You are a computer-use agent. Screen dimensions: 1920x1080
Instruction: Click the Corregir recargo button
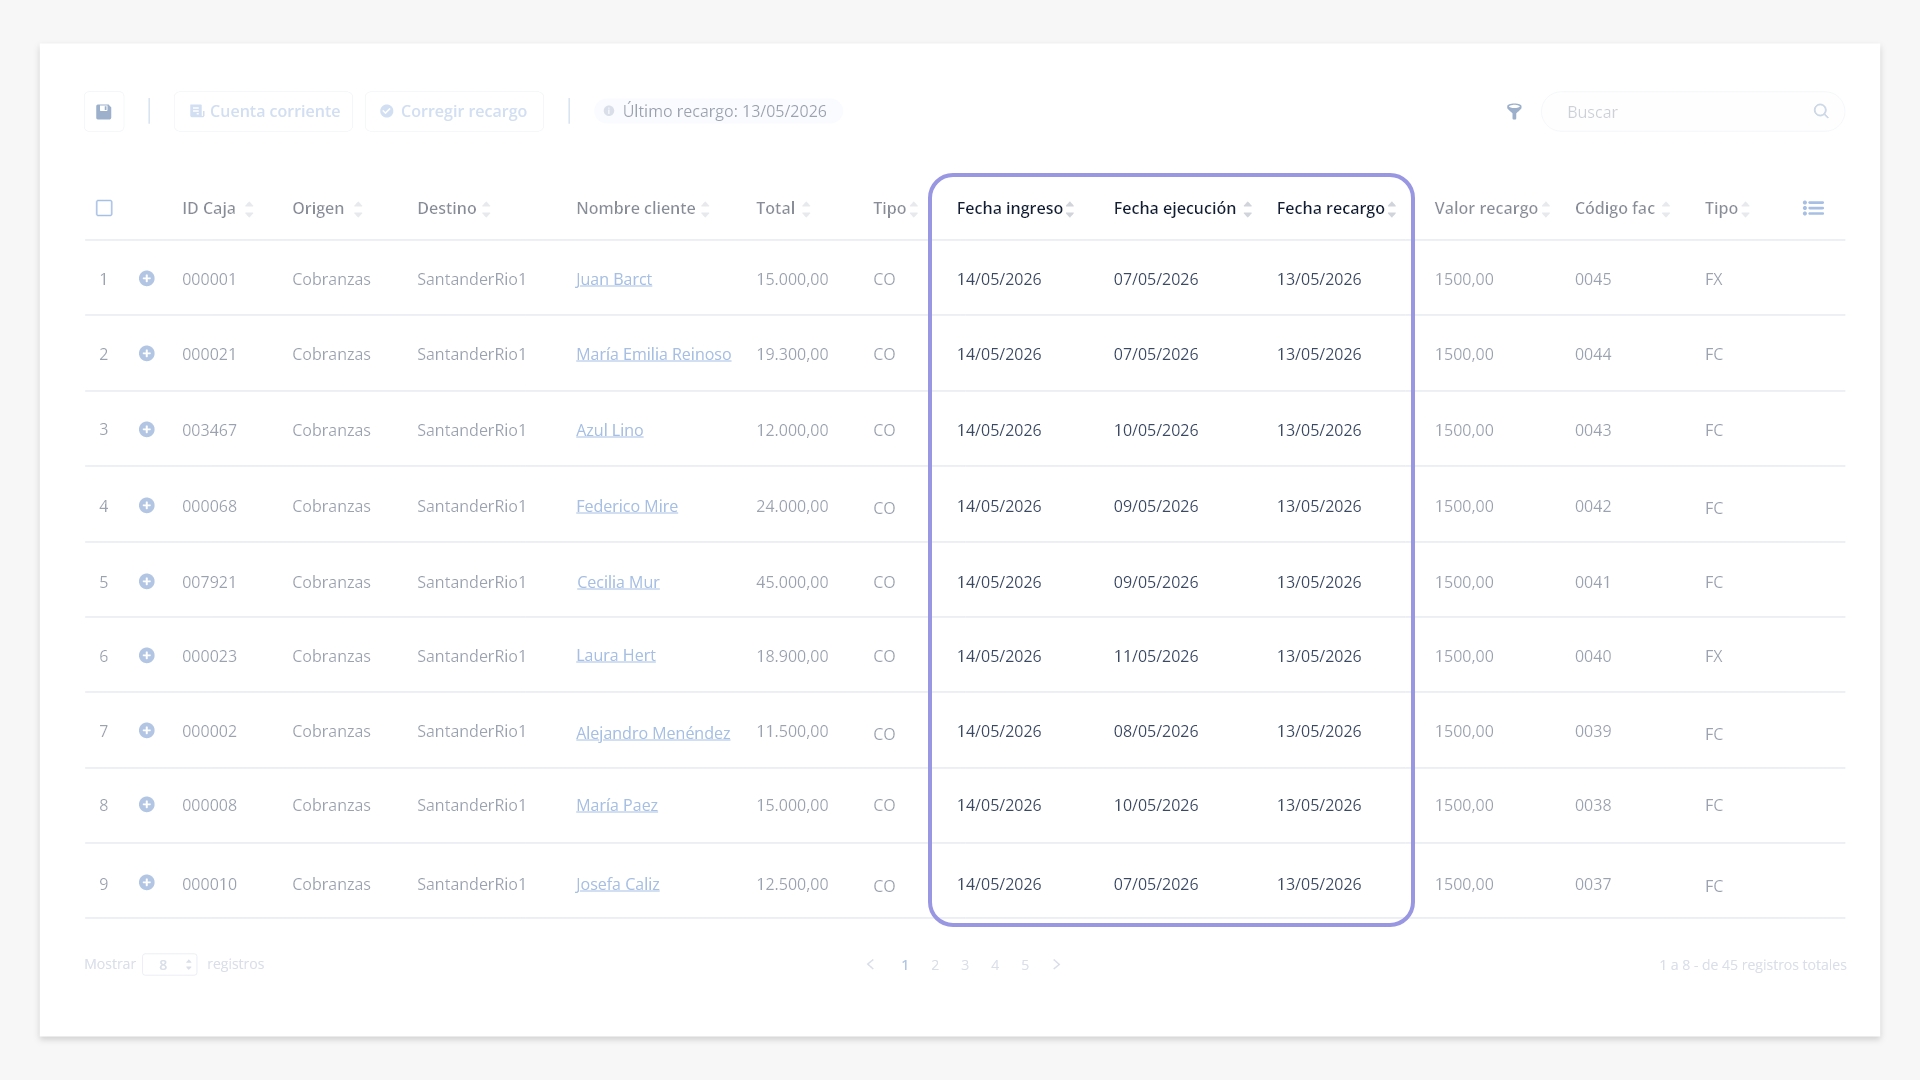click(454, 111)
